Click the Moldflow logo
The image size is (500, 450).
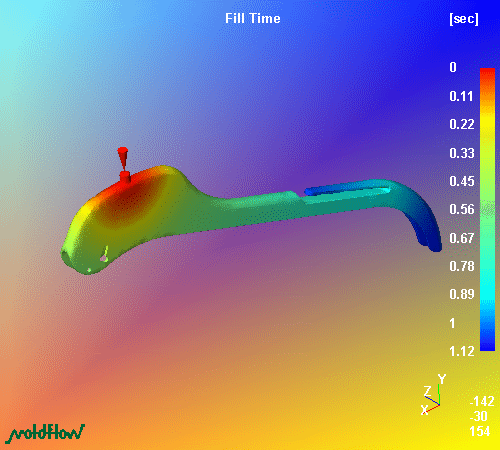click(47, 433)
